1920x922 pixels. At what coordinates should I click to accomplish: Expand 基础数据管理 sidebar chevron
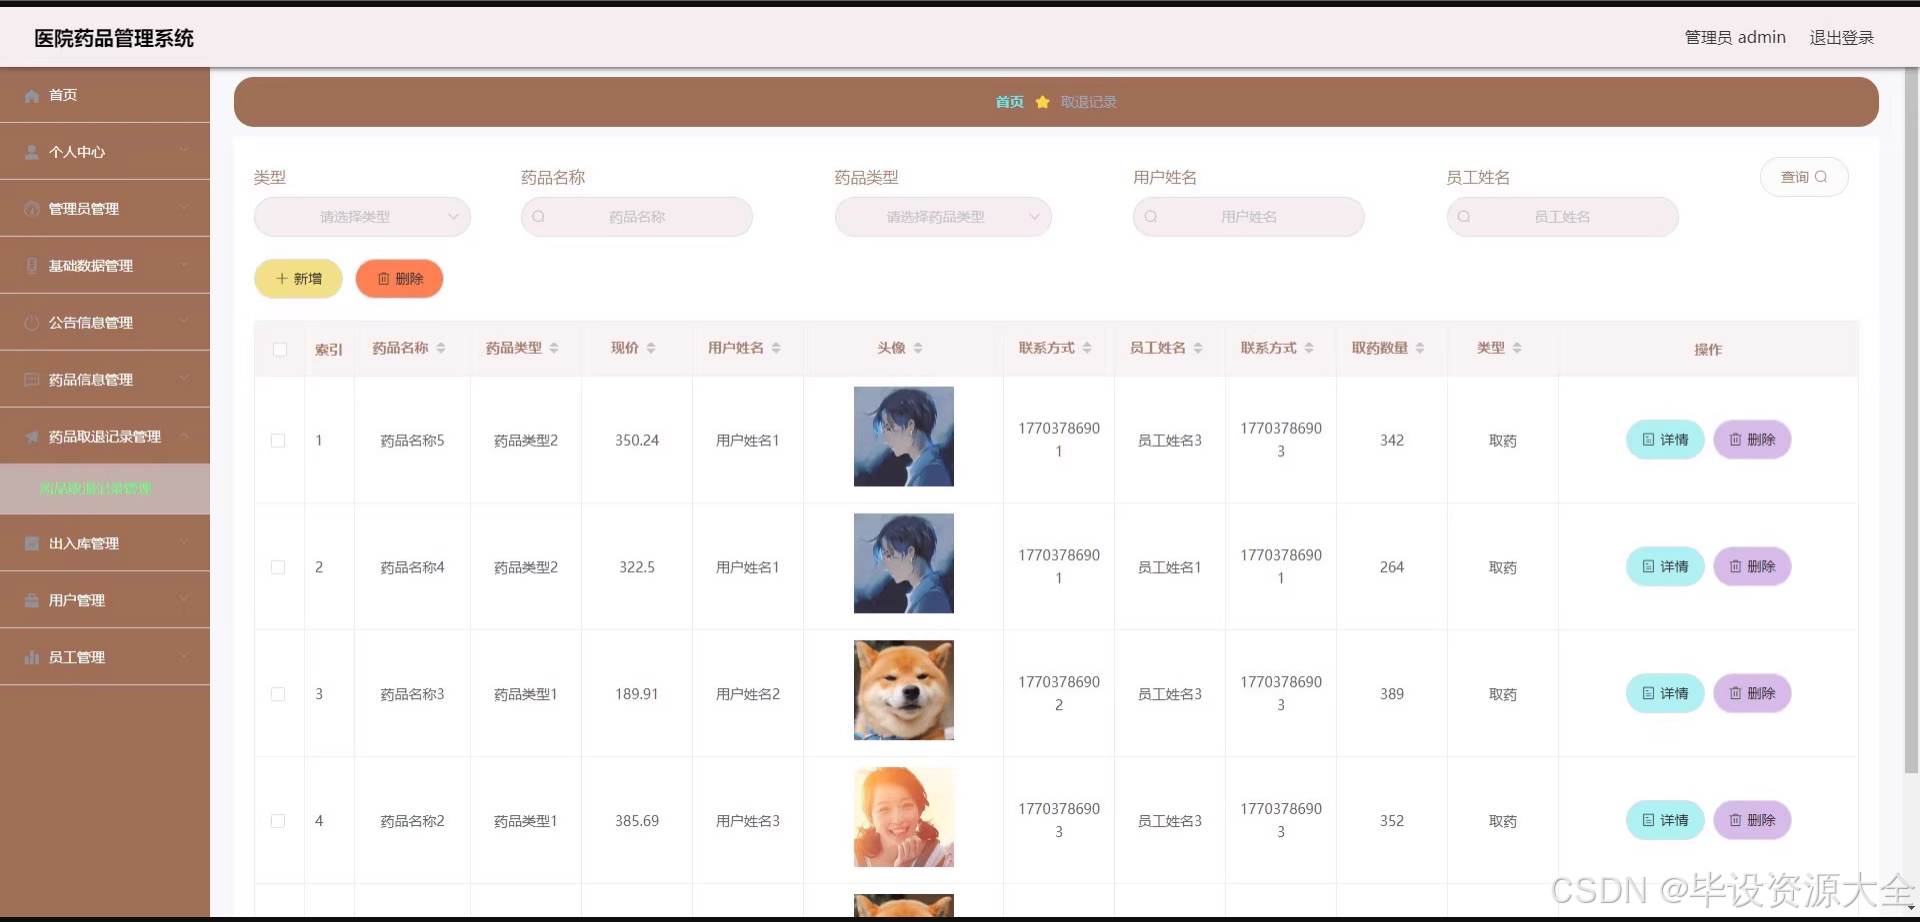click(x=184, y=265)
